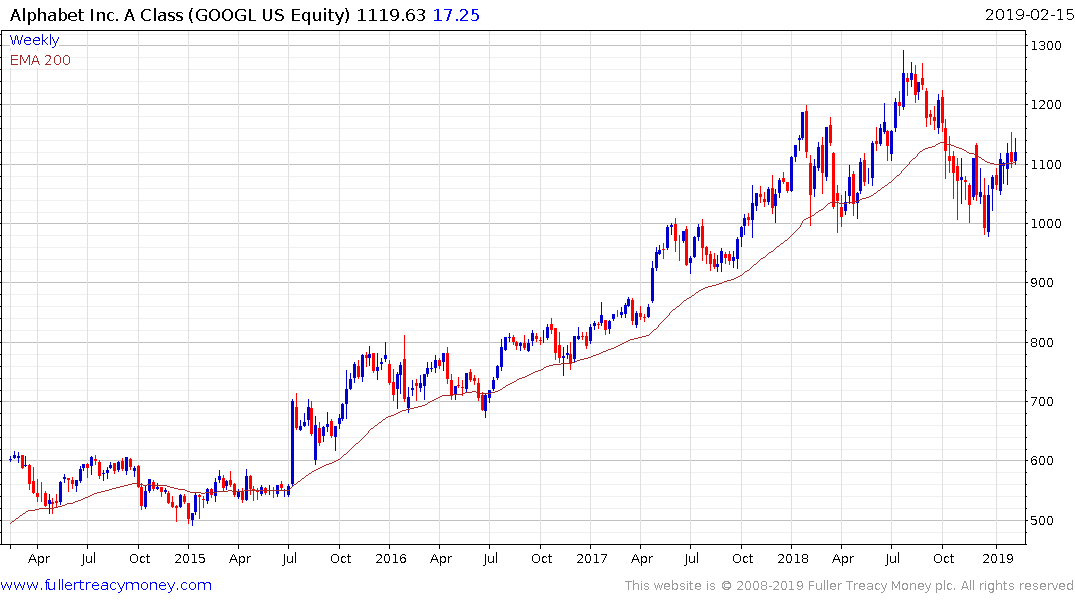
Task: Click the blue price change 17.25
Action: coord(456,15)
